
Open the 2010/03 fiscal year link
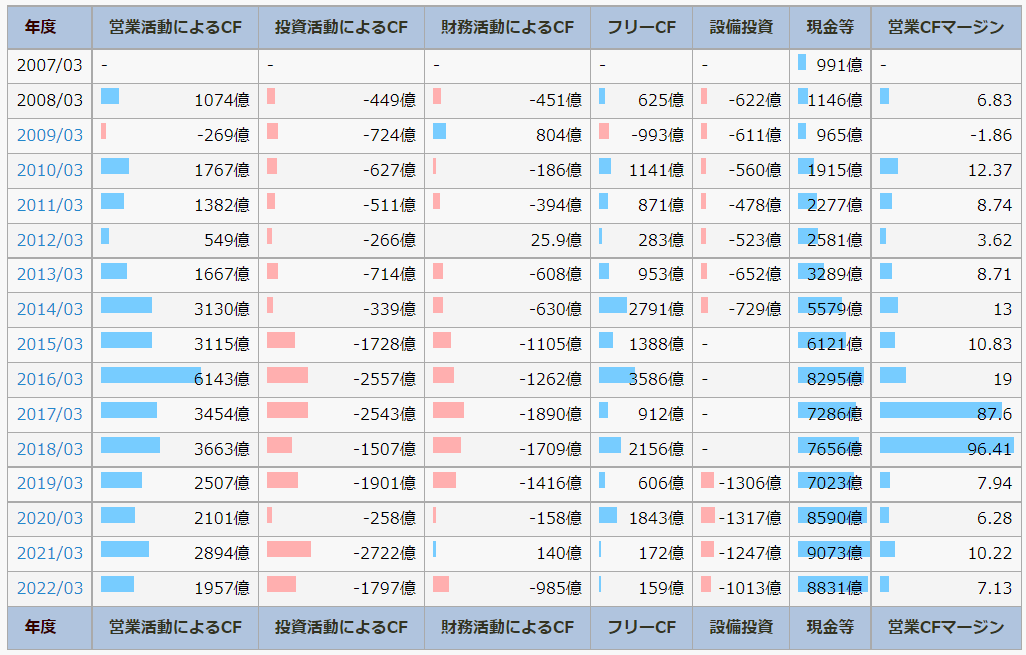point(50,170)
